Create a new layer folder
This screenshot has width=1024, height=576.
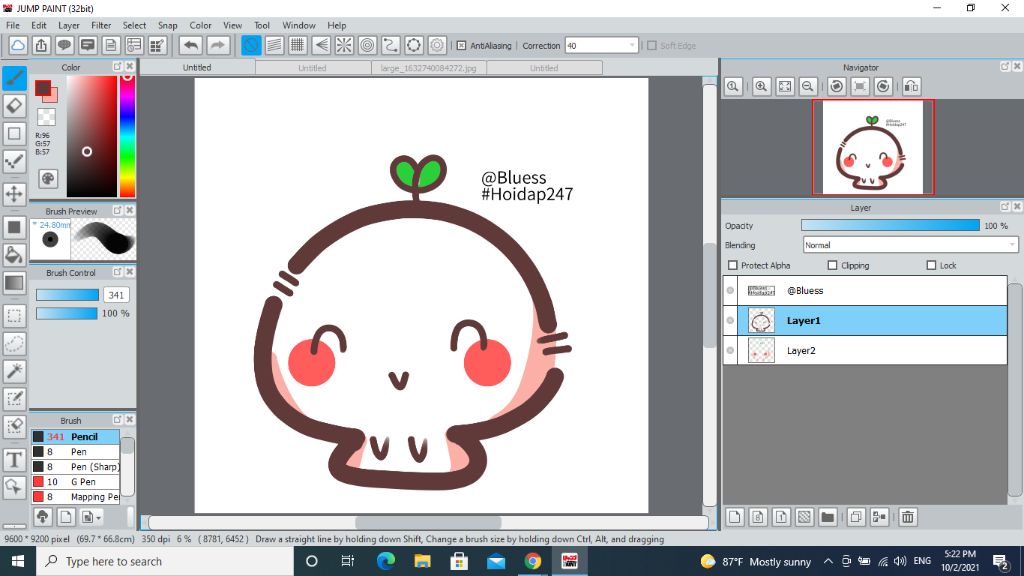click(x=827, y=517)
